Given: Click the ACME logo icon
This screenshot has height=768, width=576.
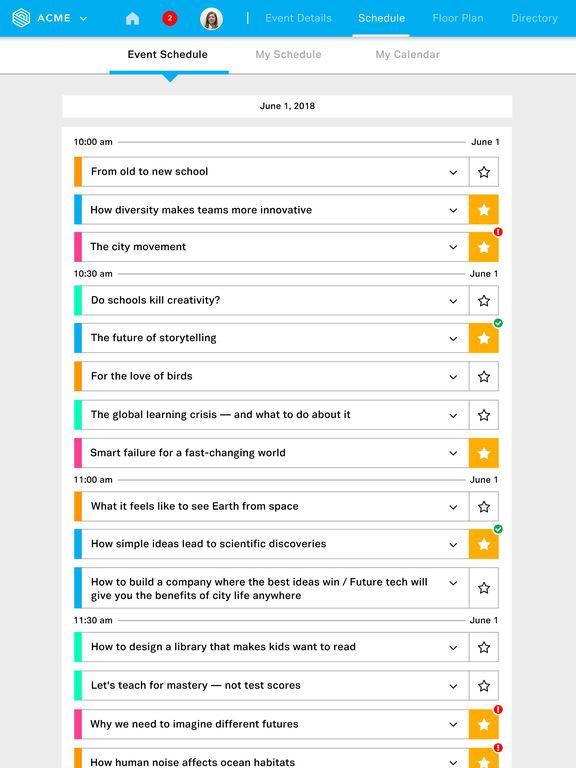Looking at the screenshot, I should click(21, 18).
